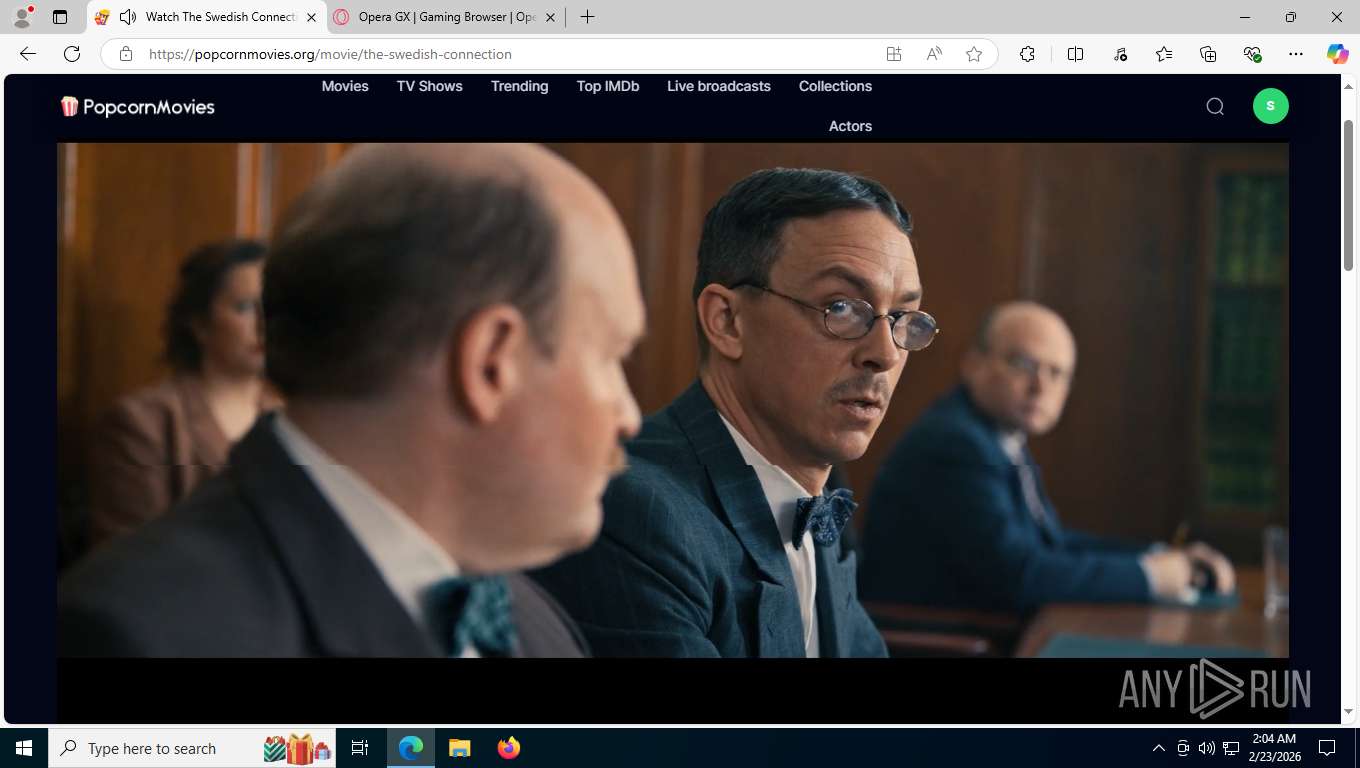
Task: Open Browser essentials heart icon
Action: pyautogui.click(x=1252, y=54)
